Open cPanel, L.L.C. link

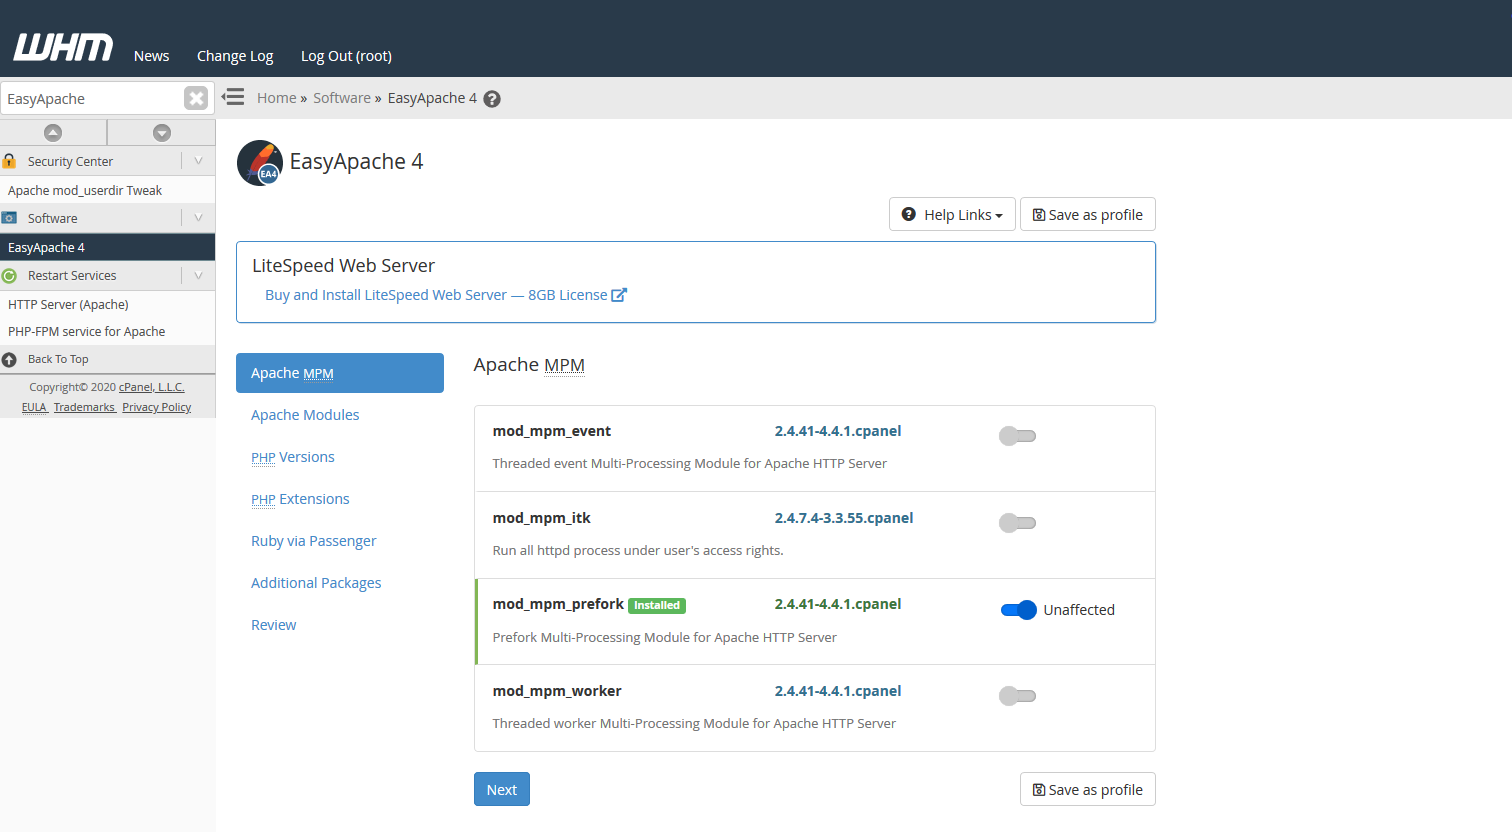[152, 387]
